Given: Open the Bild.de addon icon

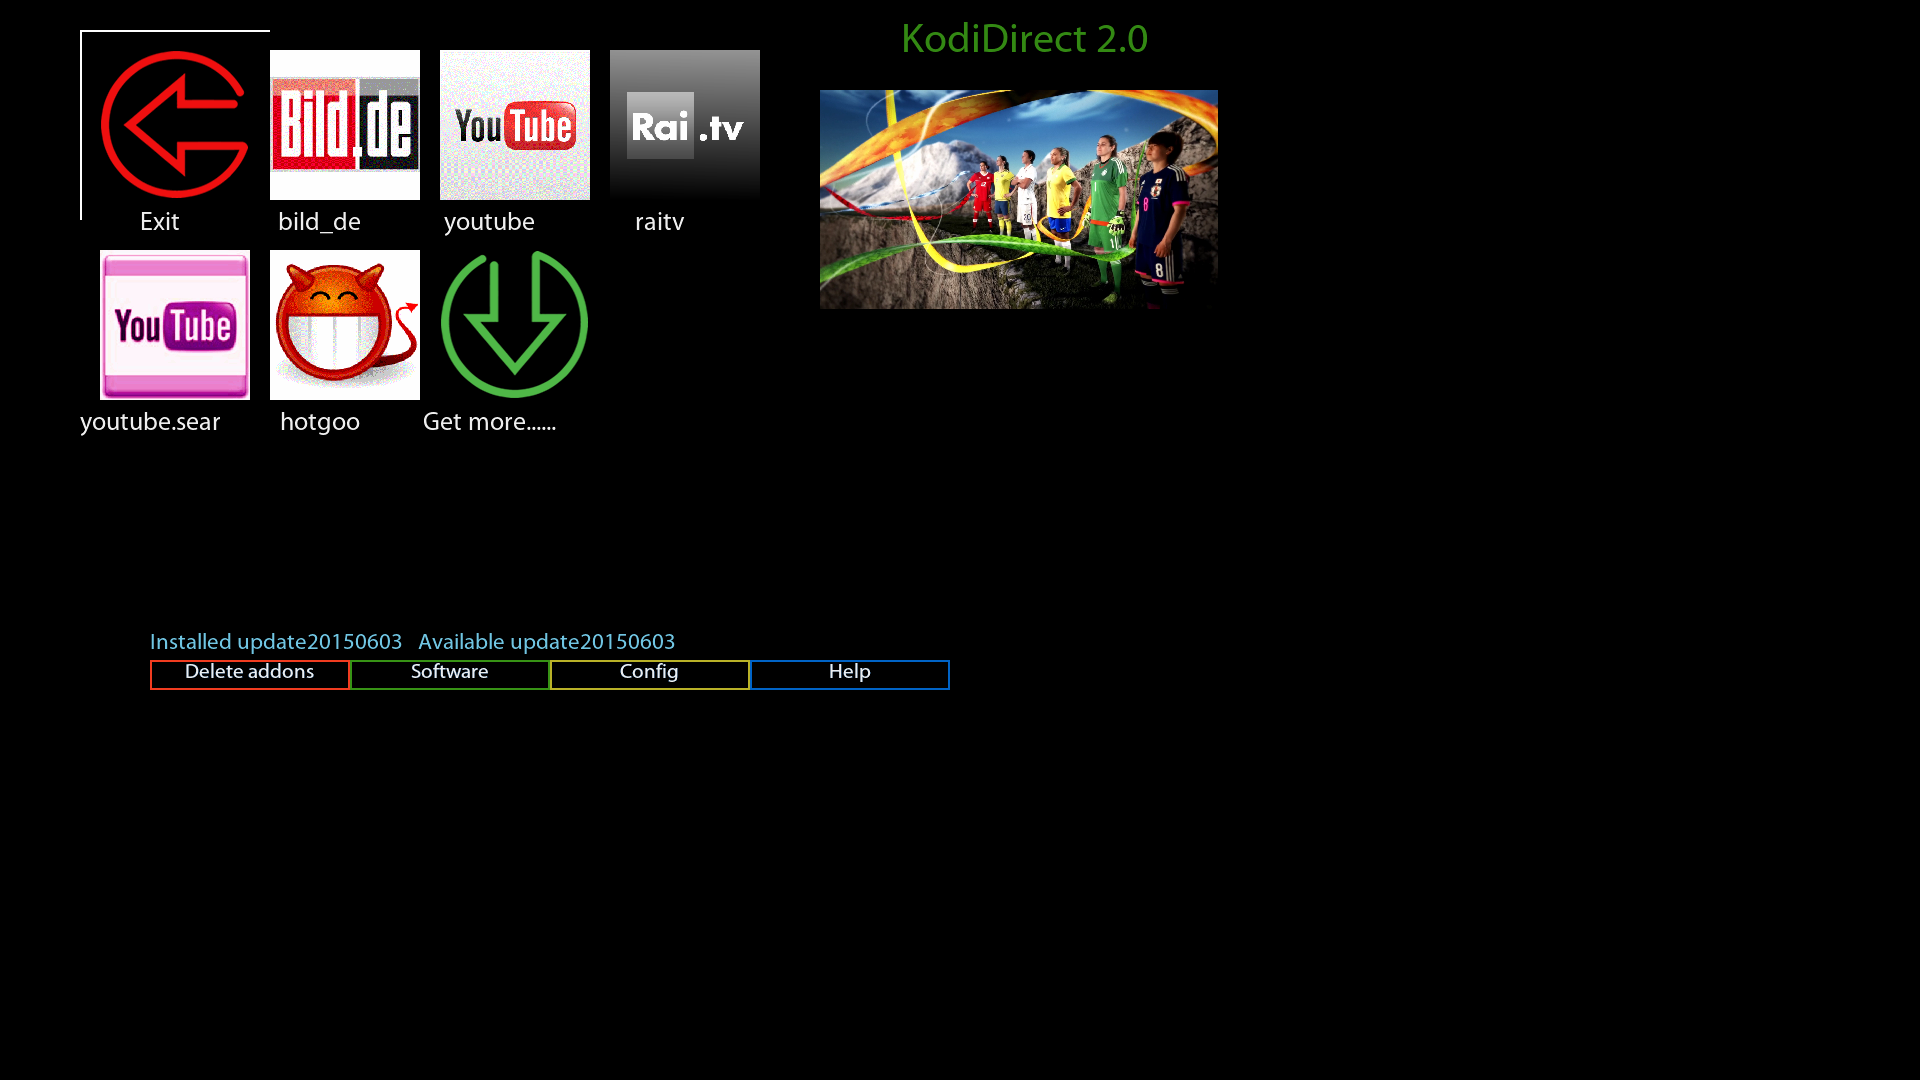Looking at the screenshot, I should [x=345, y=125].
